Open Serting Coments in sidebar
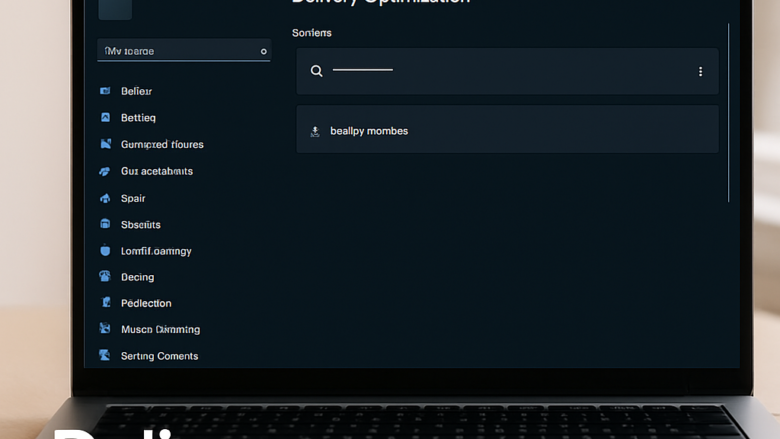Image resolution: width=780 pixels, height=439 pixels. click(159, 356)
